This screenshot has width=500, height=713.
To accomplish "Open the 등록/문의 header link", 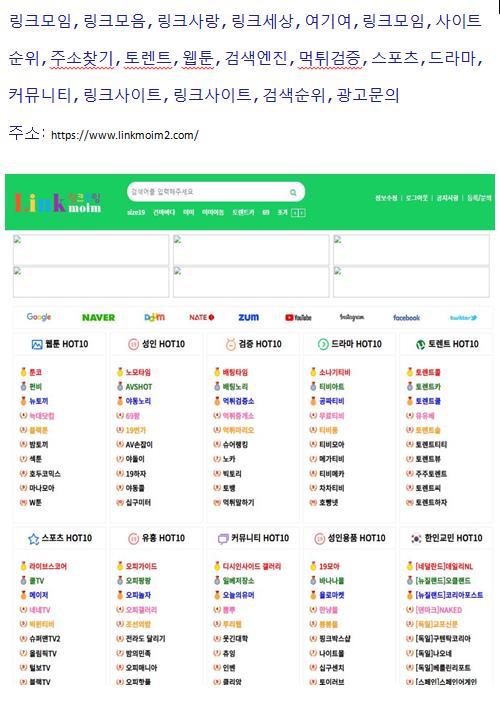I will click(479, 198).
